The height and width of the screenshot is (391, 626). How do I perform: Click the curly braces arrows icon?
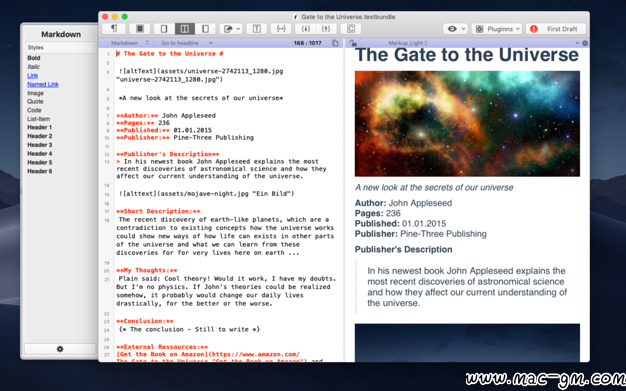pyautogui.click(x=281, y=29)
